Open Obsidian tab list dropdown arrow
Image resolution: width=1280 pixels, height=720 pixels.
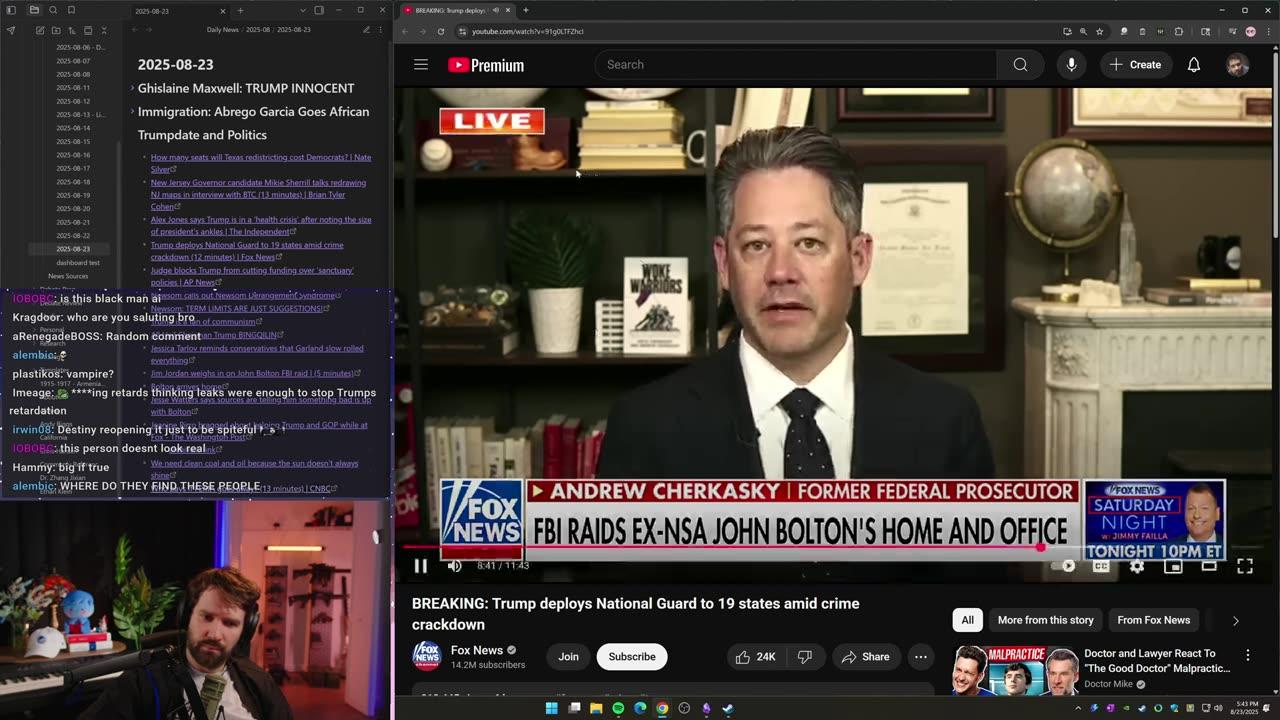[303, 10]
